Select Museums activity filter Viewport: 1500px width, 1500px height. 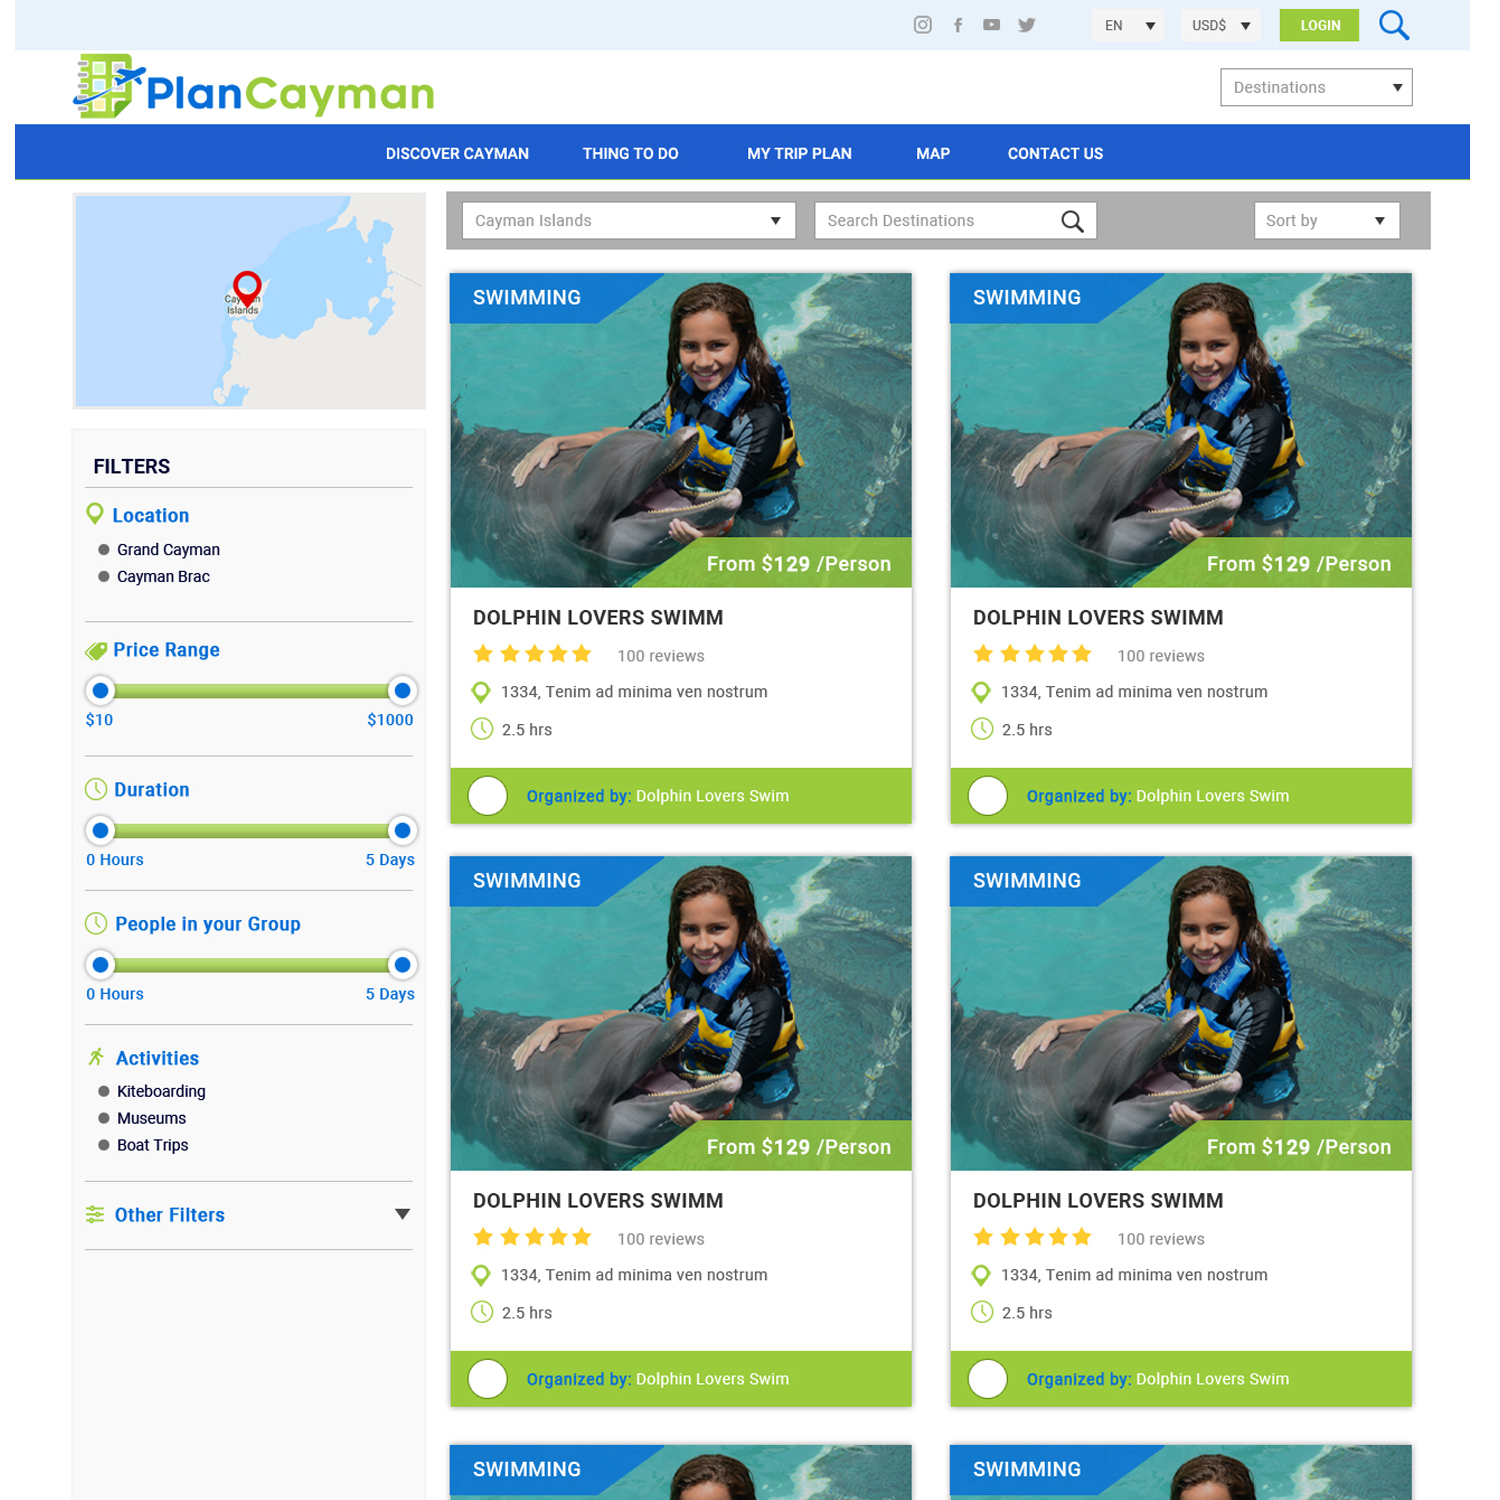pos(142,1118)
